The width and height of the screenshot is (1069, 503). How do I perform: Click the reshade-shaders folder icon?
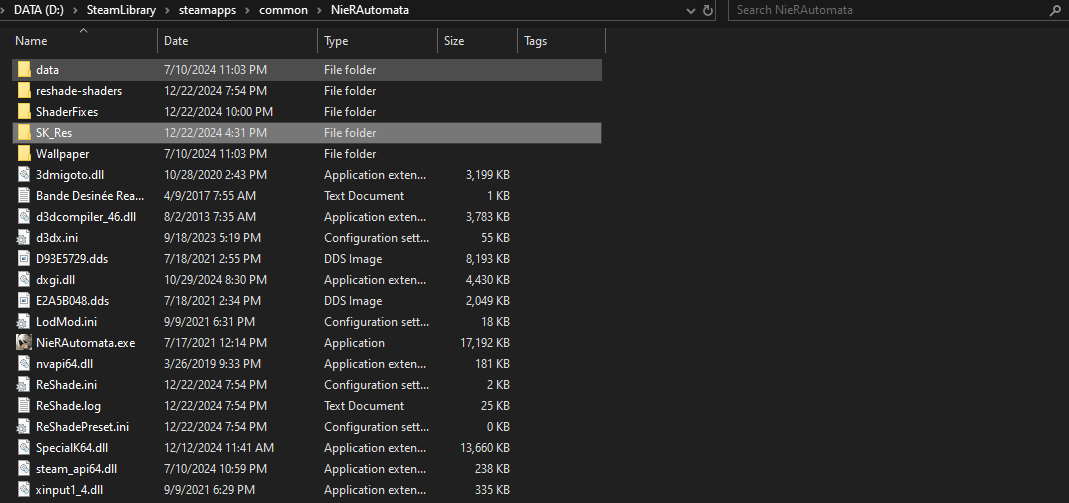(25, 91)
